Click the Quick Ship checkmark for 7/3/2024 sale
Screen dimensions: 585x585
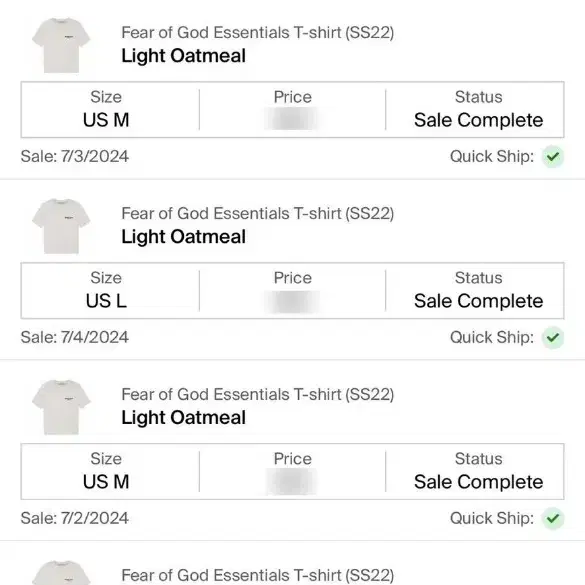(x=553, y=157)
